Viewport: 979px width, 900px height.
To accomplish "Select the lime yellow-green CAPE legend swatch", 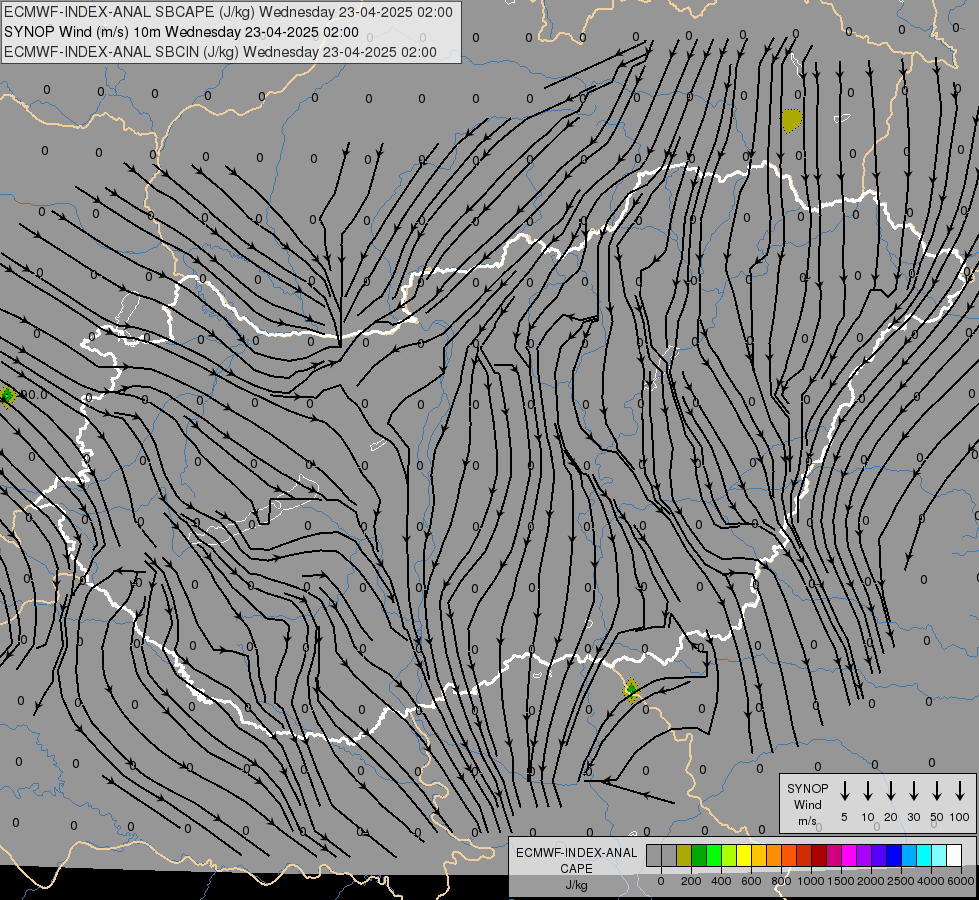I will pyautogui.click(x=729, y=855).
